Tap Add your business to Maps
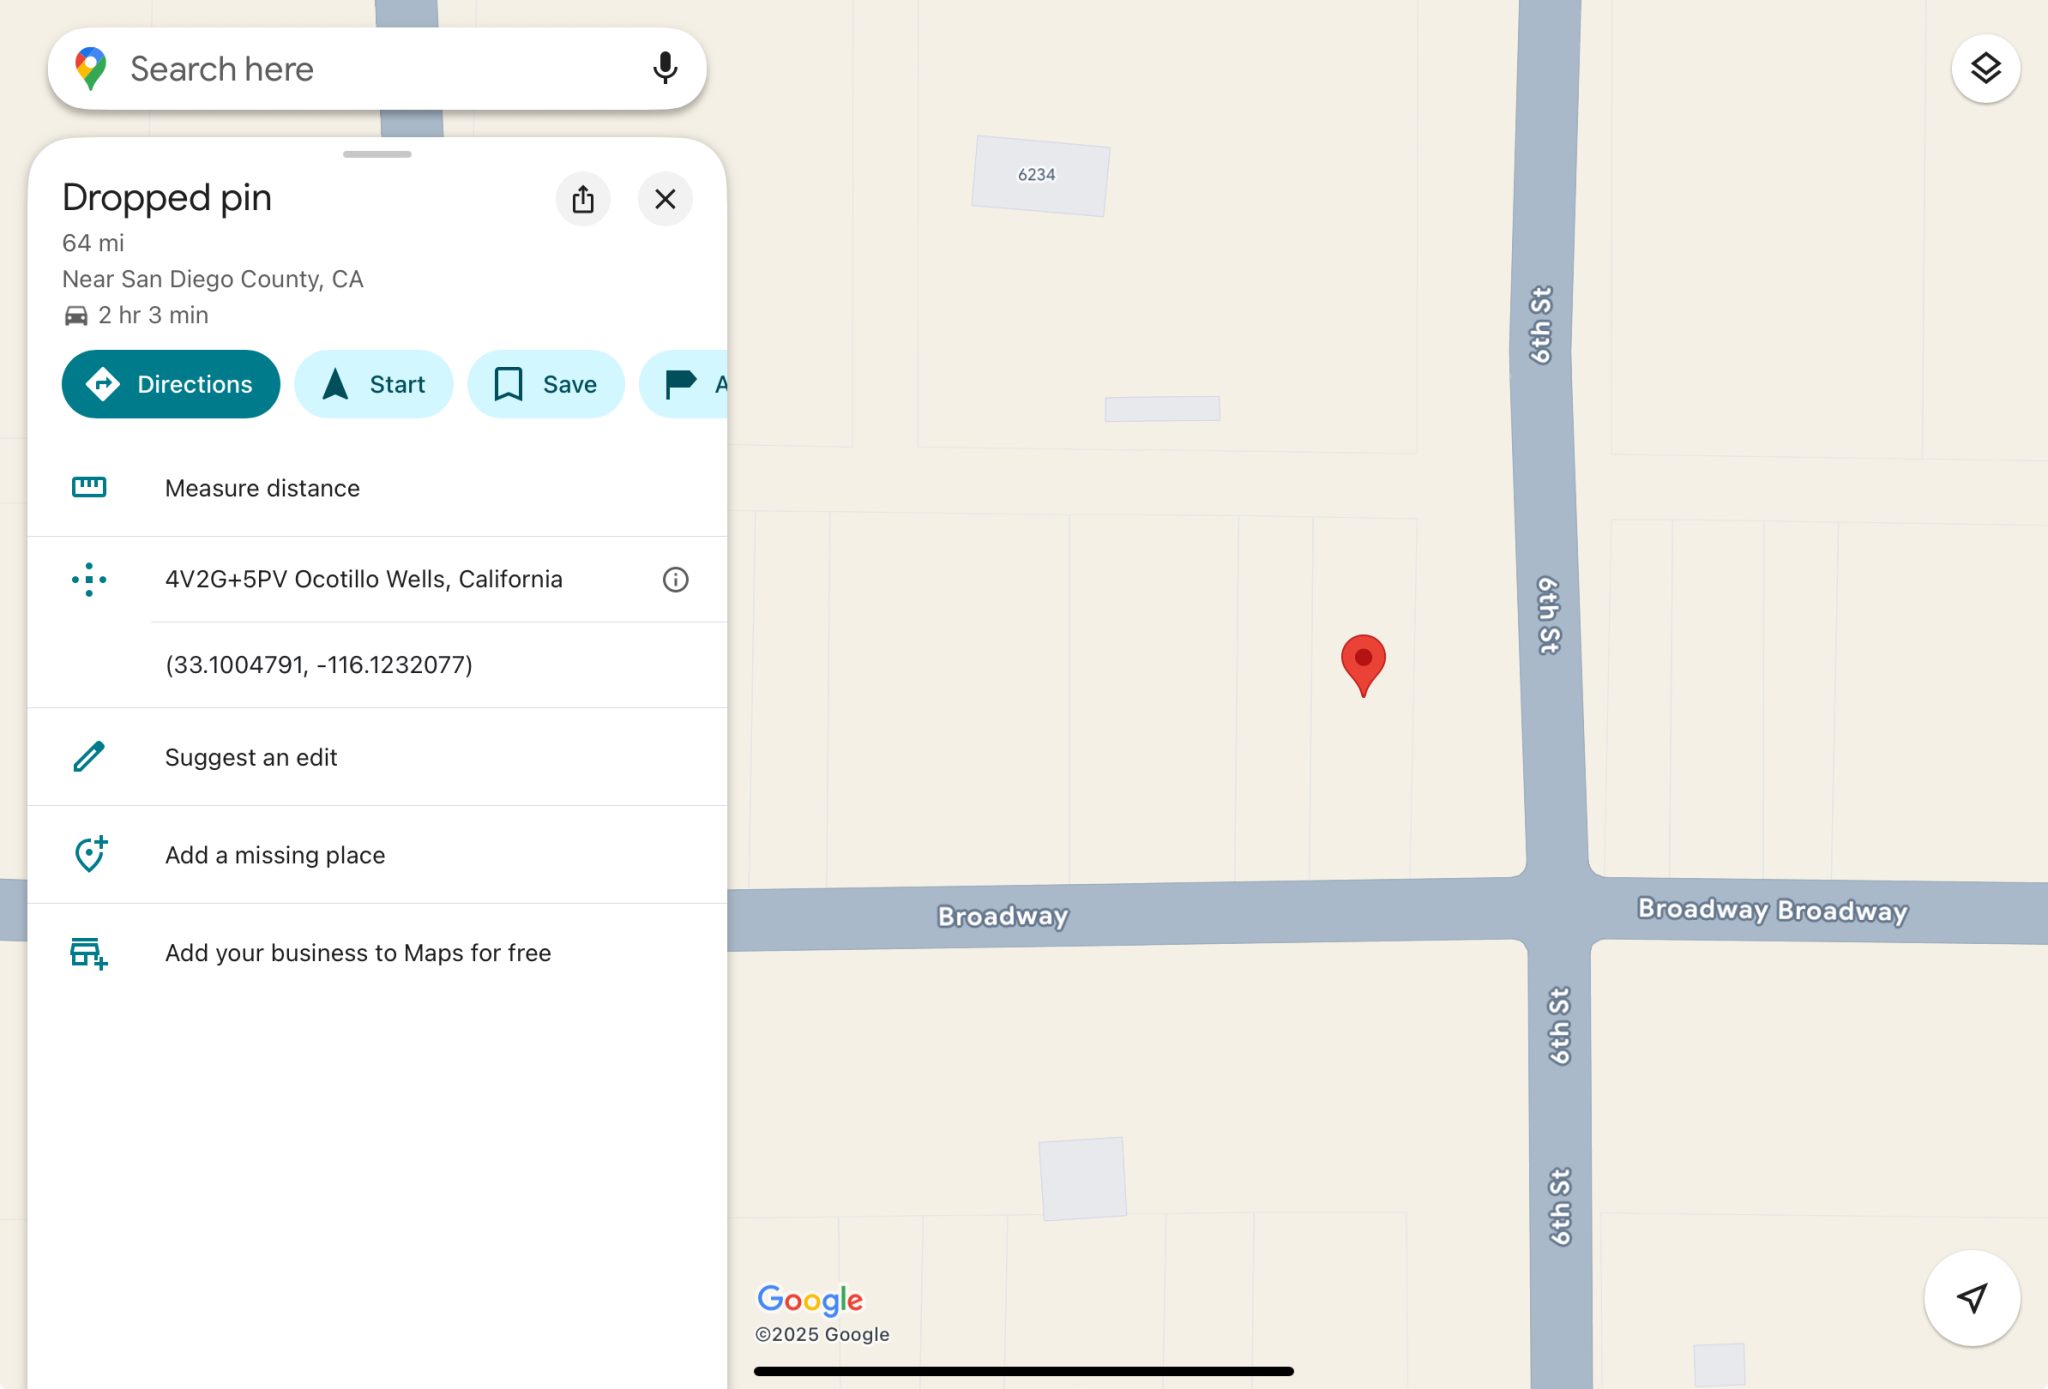This screenshot has height=1389, width=2048. tap(377, 953)
